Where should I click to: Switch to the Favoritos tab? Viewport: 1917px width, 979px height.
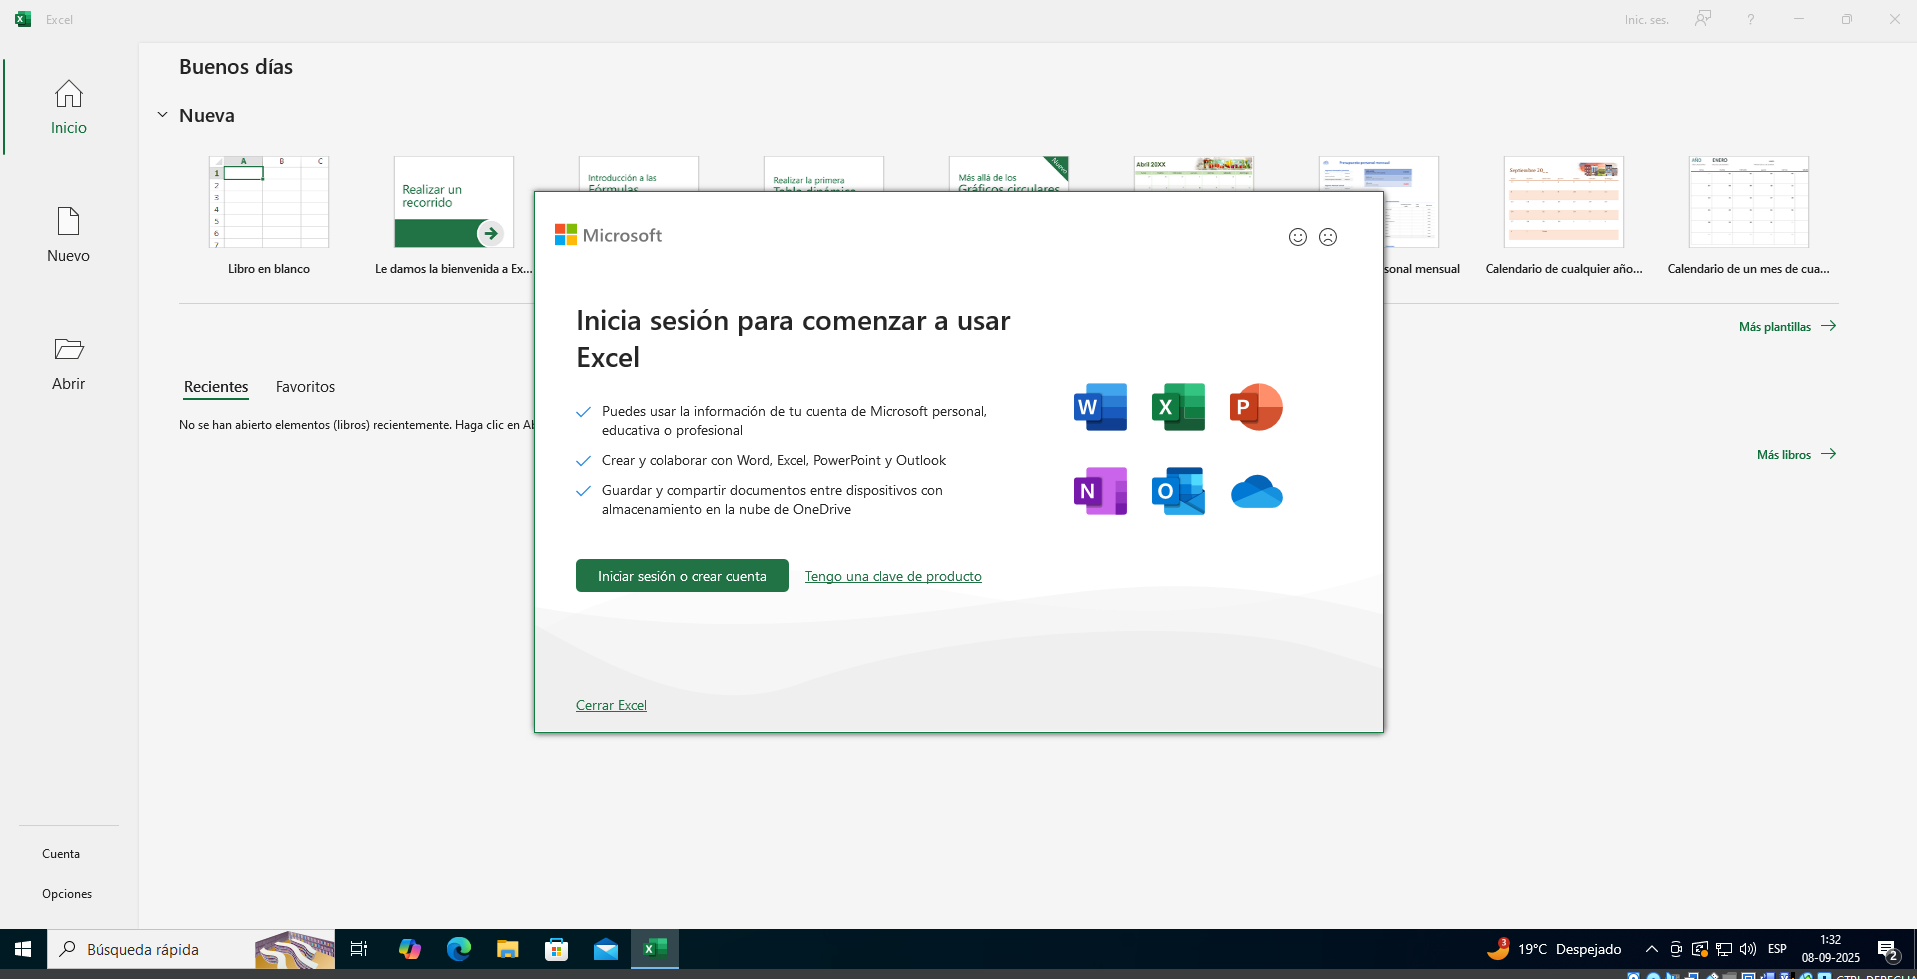pos(305,387)
